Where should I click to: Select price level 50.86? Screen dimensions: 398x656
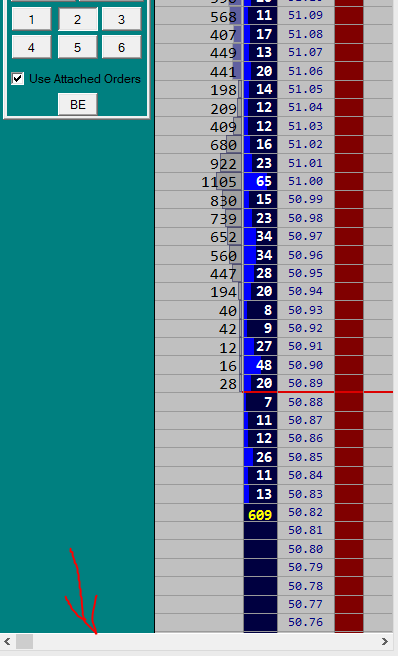click(x=306, y=438)
